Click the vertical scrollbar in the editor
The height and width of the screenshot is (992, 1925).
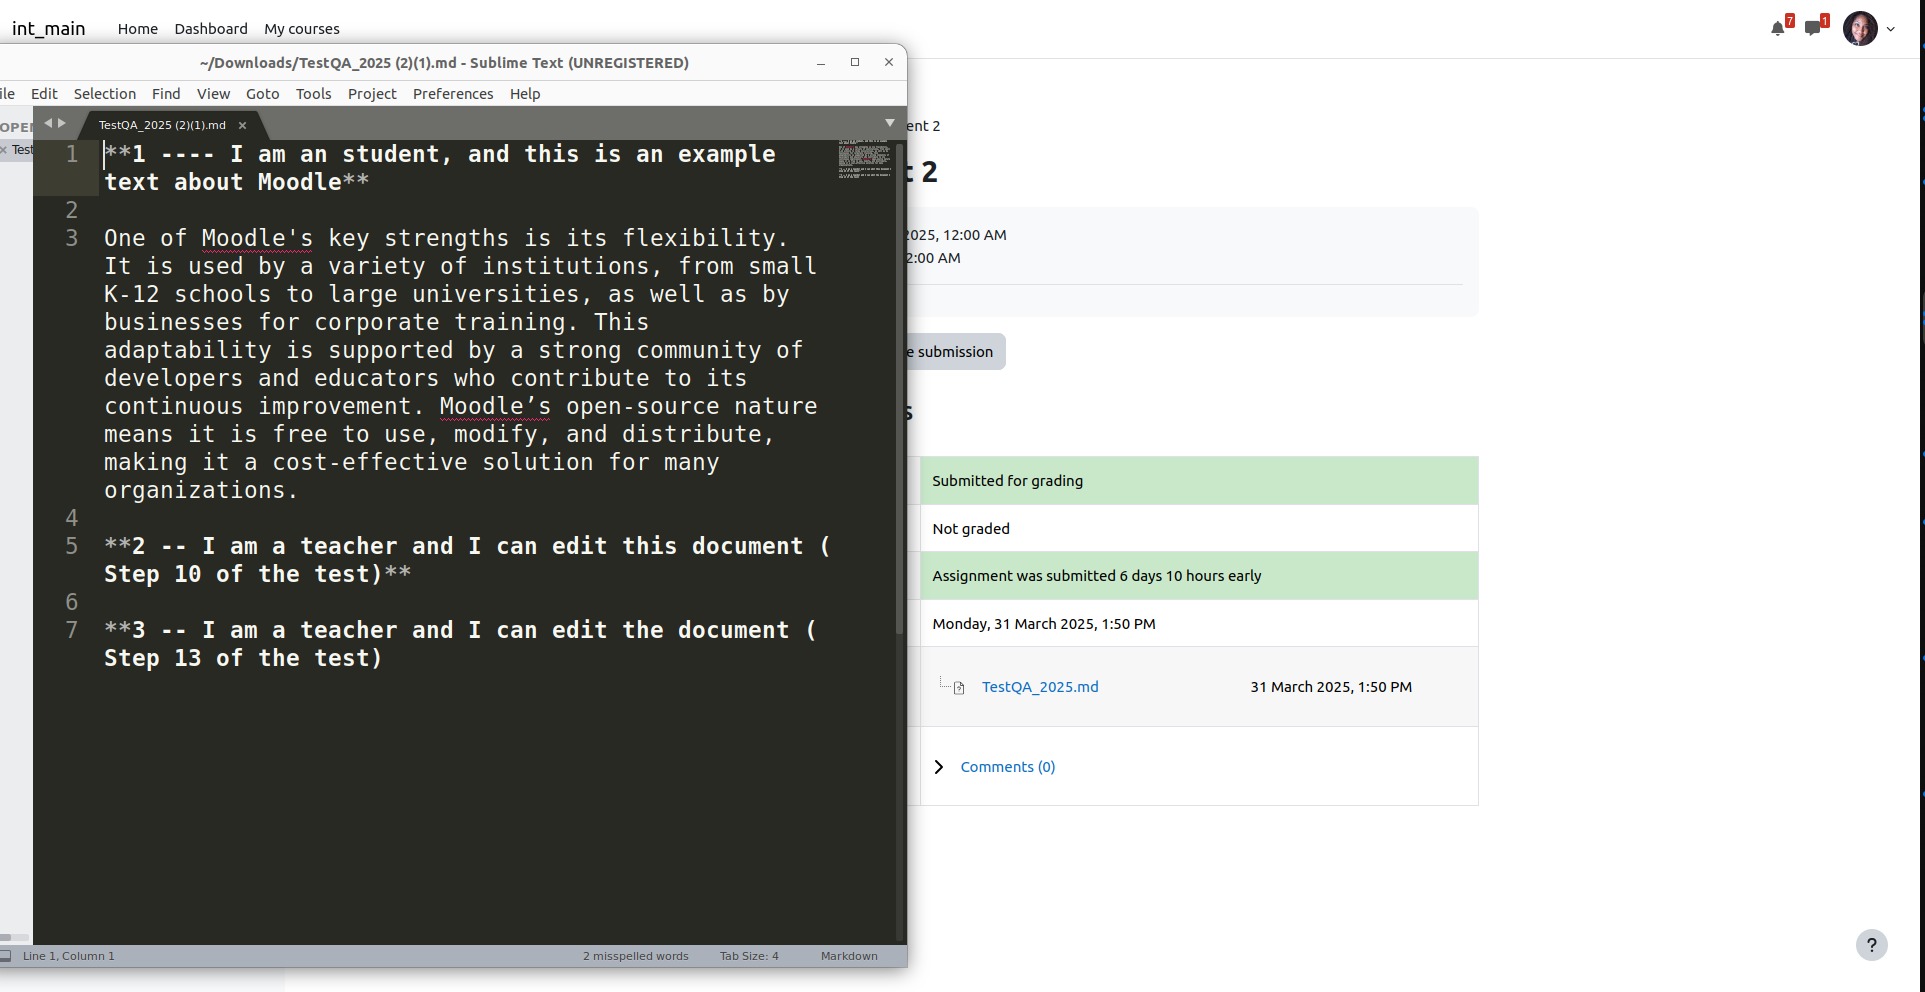click(900, 390)
